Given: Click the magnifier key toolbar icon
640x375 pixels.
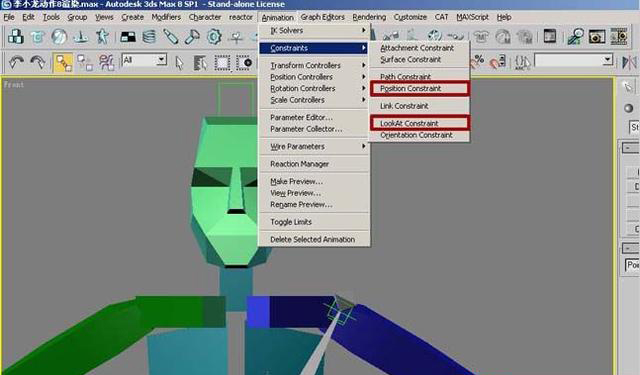Looking at the screenshot, I should 575,37.
